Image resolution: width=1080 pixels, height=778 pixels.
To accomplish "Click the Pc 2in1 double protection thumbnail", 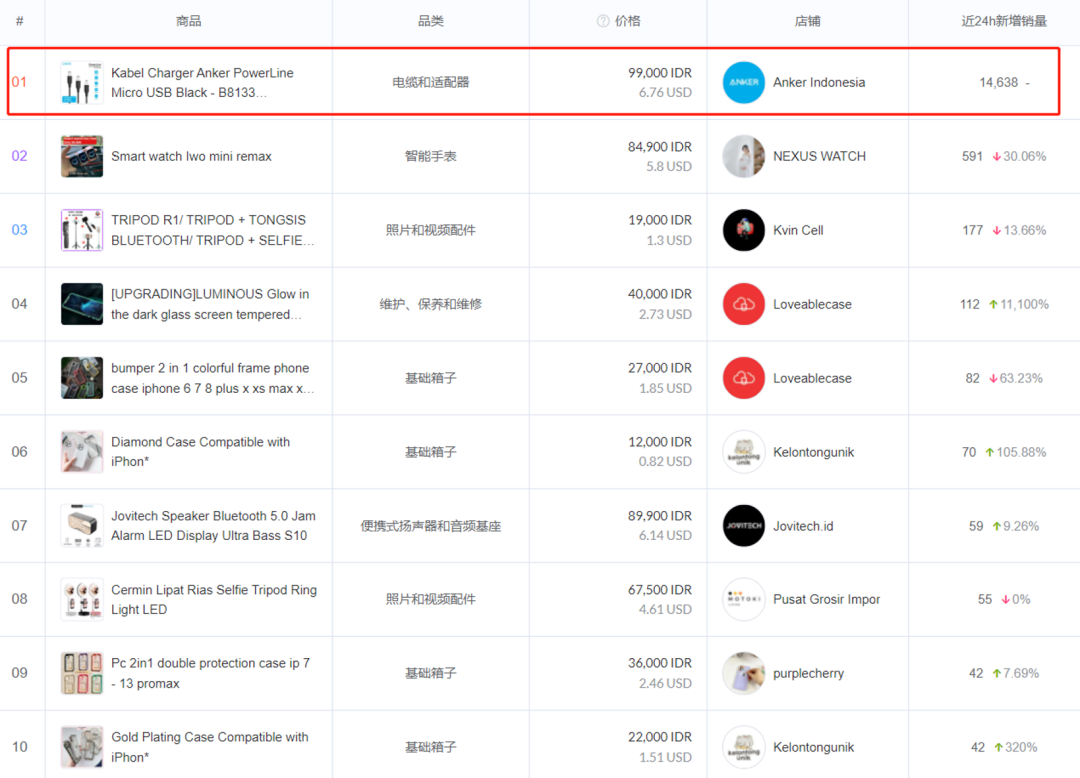I will click(82, 673).
